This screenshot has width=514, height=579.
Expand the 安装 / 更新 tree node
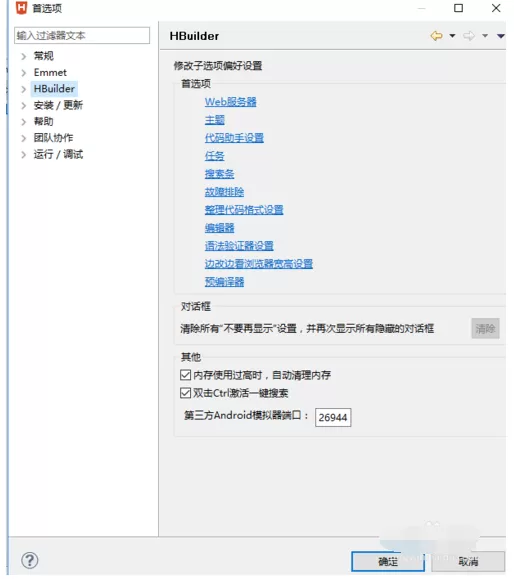(x=24, y=106)
